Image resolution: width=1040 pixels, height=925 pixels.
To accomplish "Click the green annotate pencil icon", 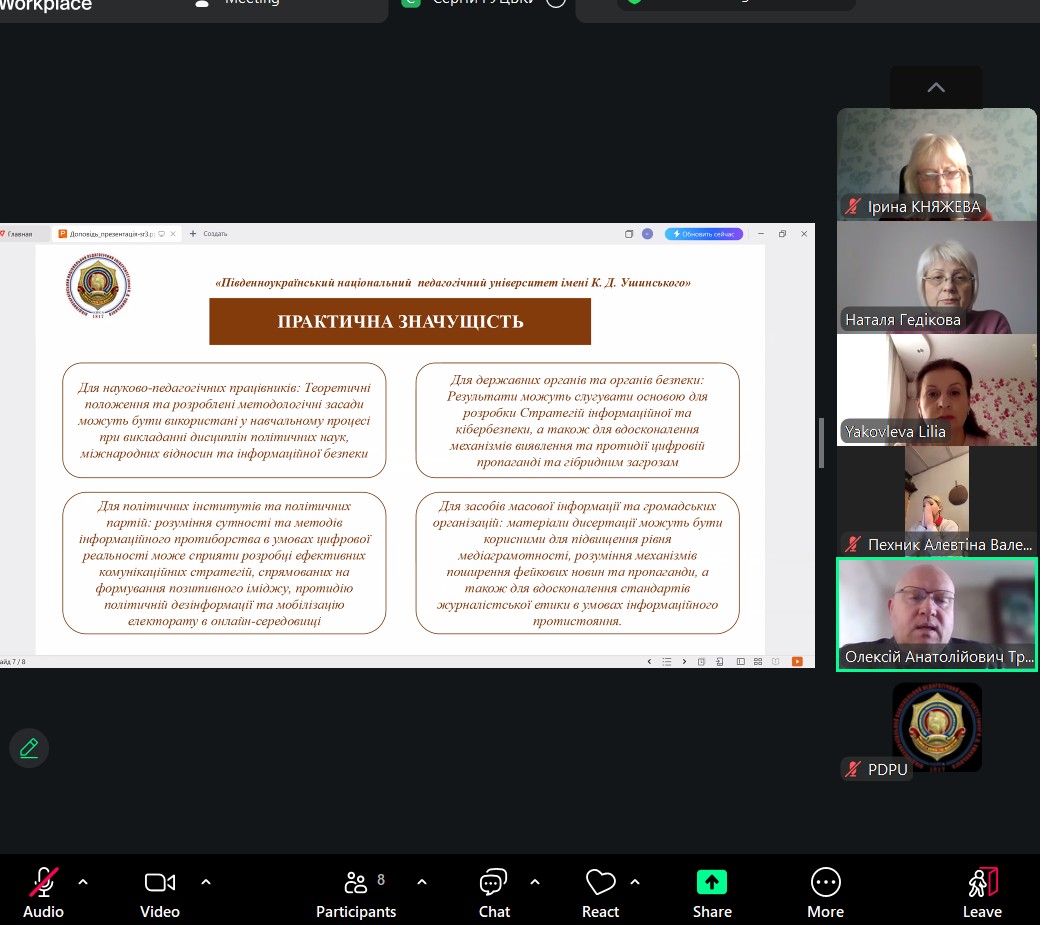I will 29,748.
